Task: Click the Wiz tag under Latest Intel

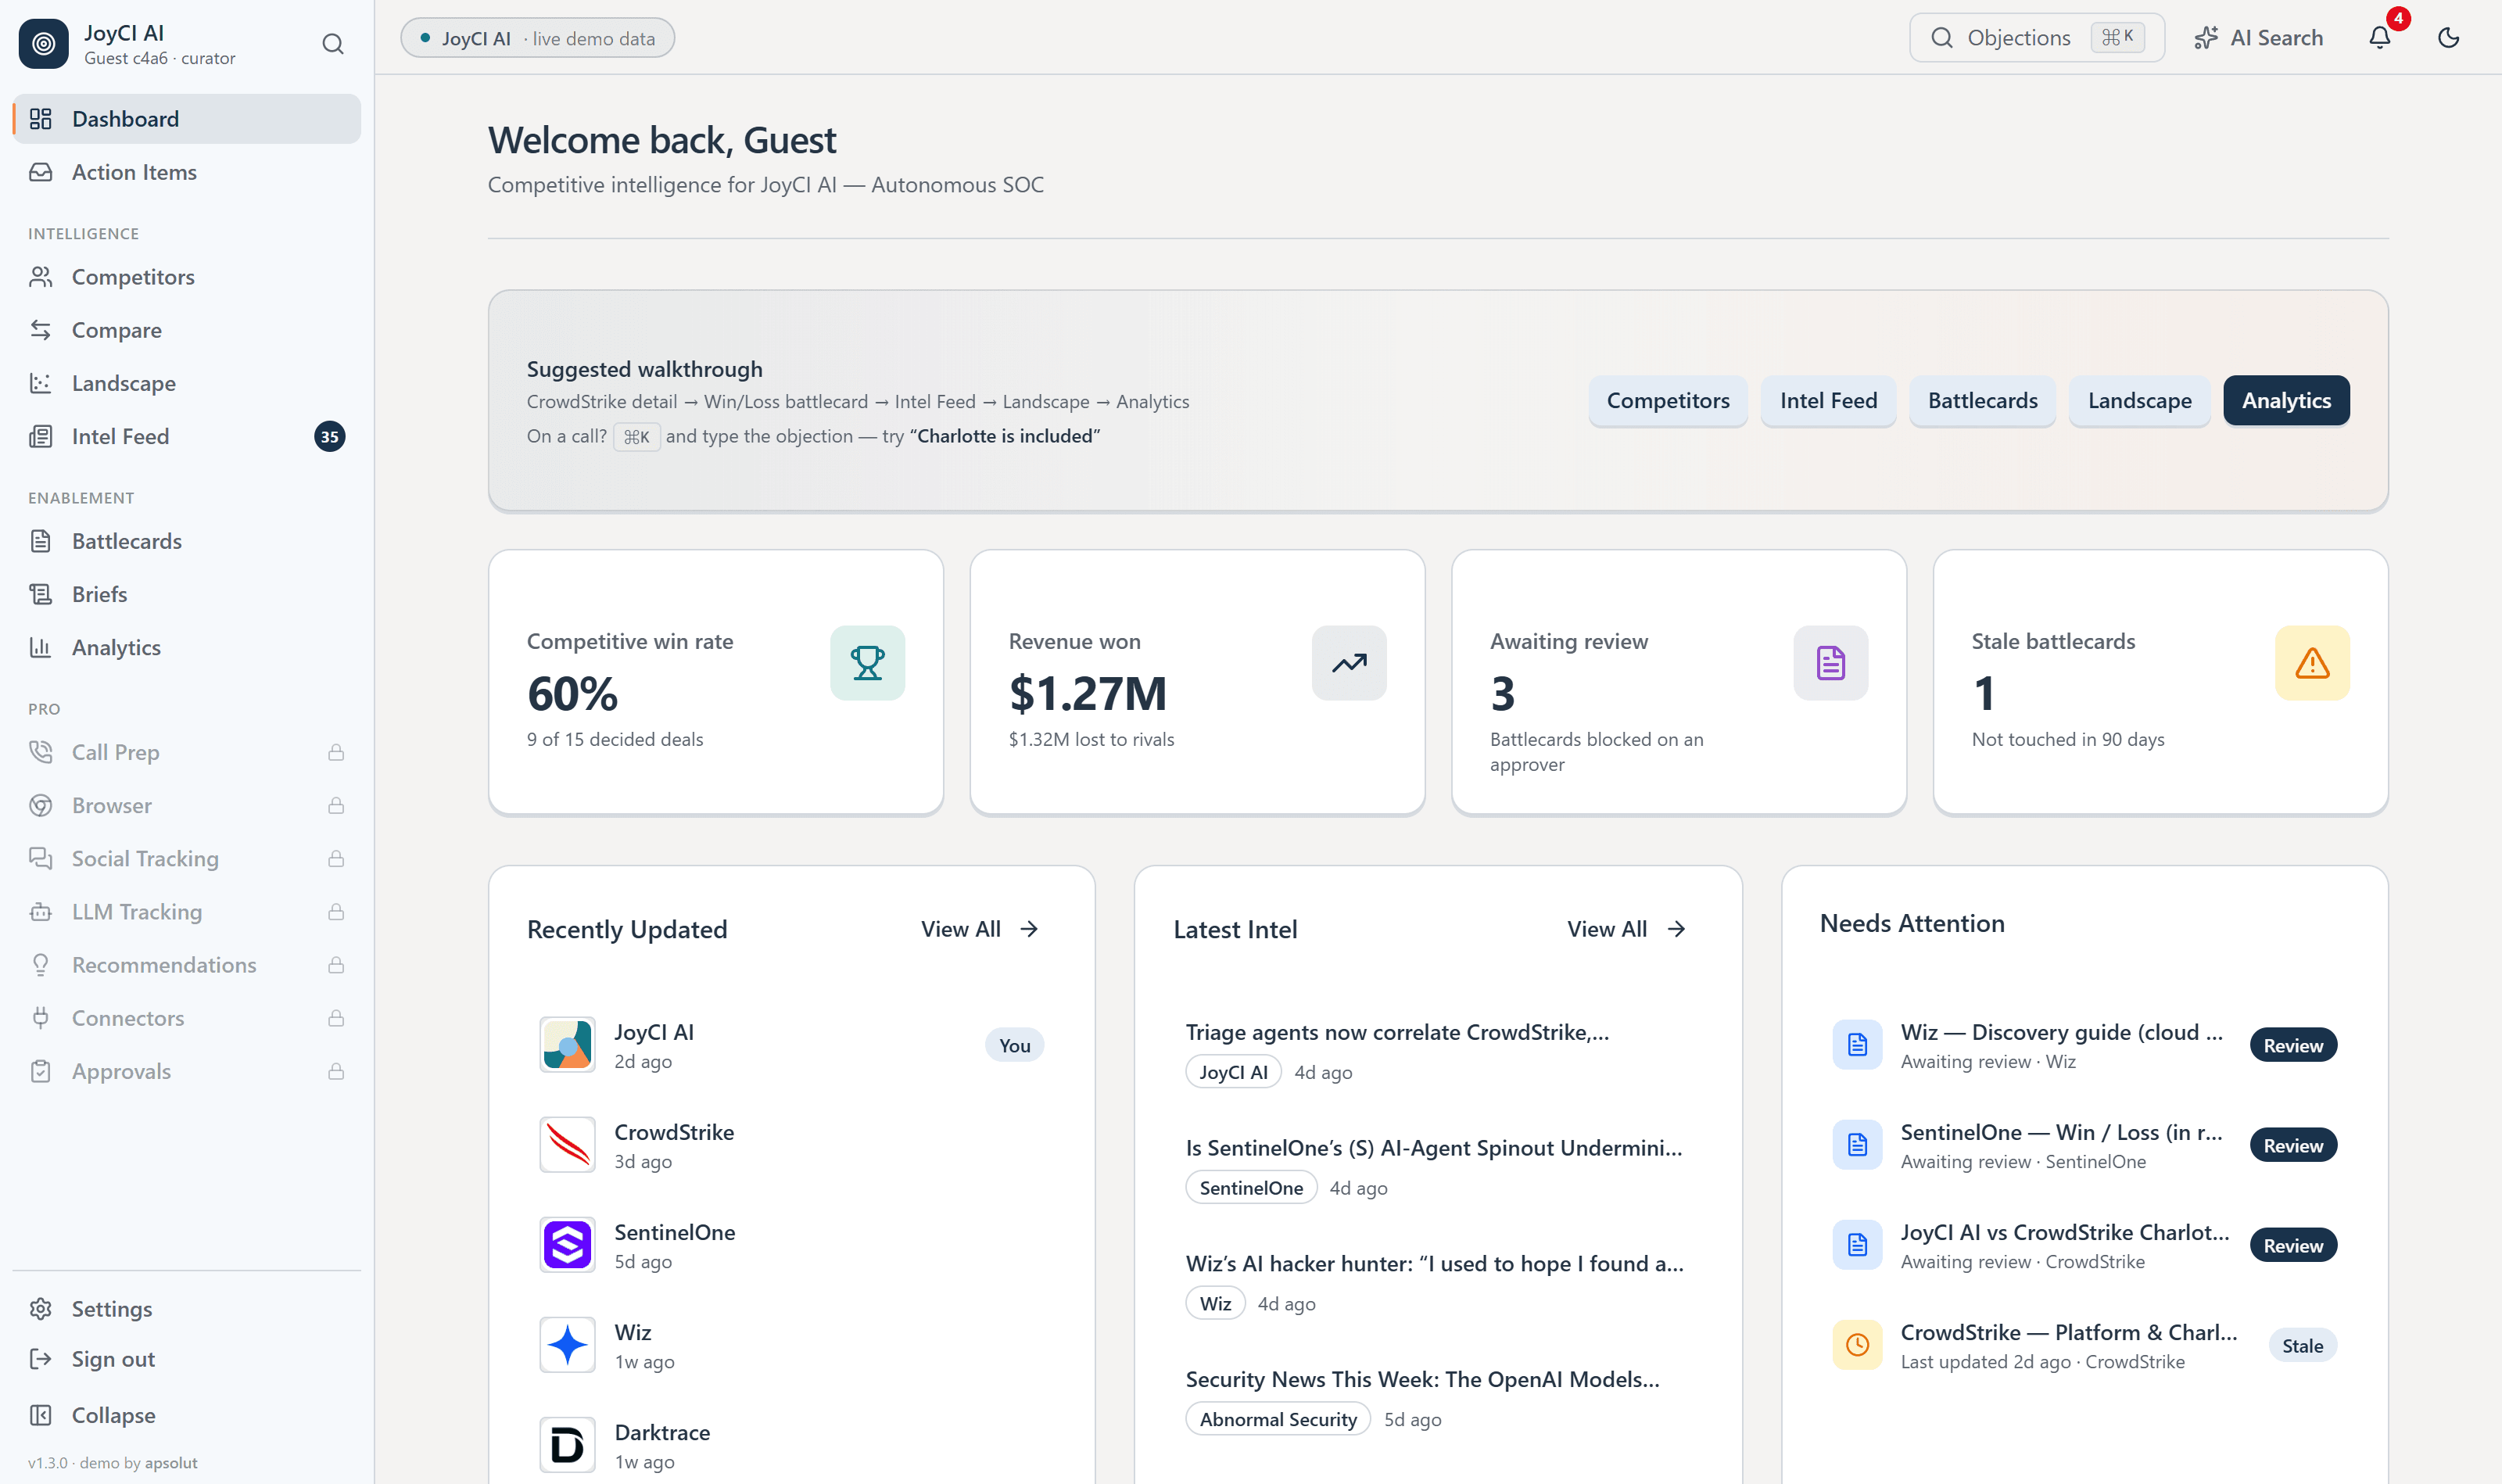Action: [x=1215, y=1303]
